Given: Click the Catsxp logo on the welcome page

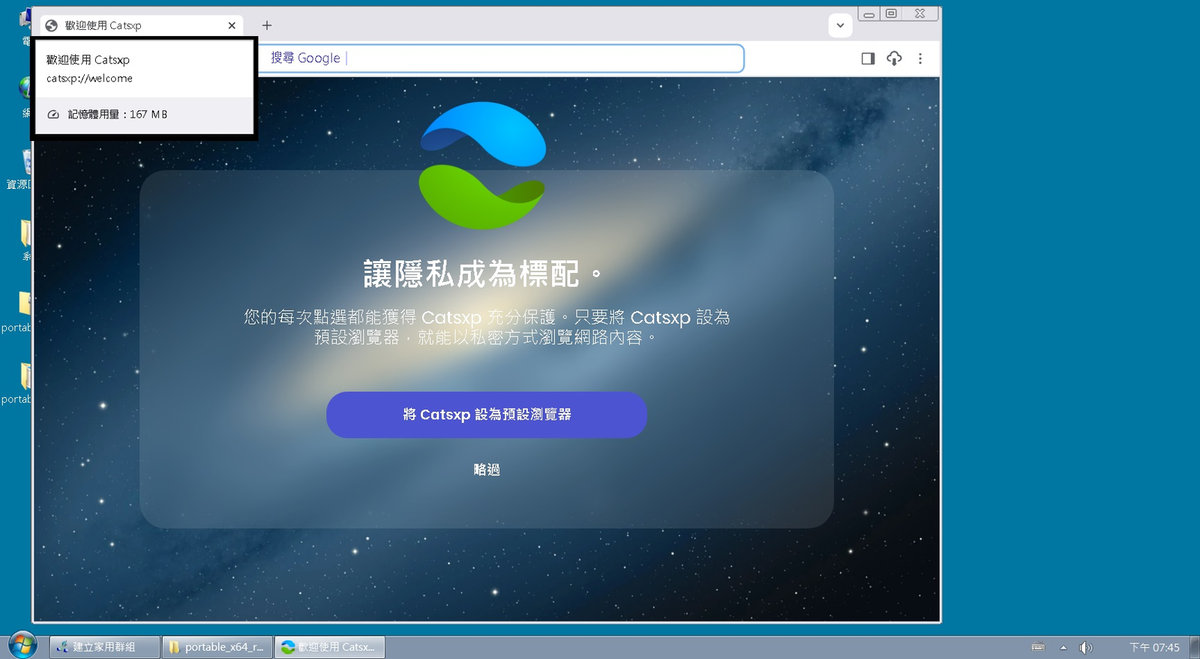Looking at the screenshot, I should point(483,165).
